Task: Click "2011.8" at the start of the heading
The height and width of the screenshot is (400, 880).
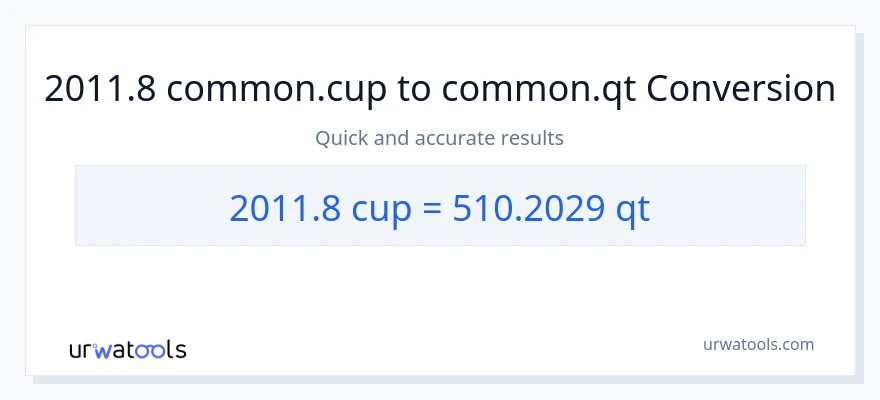Action: (100, 90)
